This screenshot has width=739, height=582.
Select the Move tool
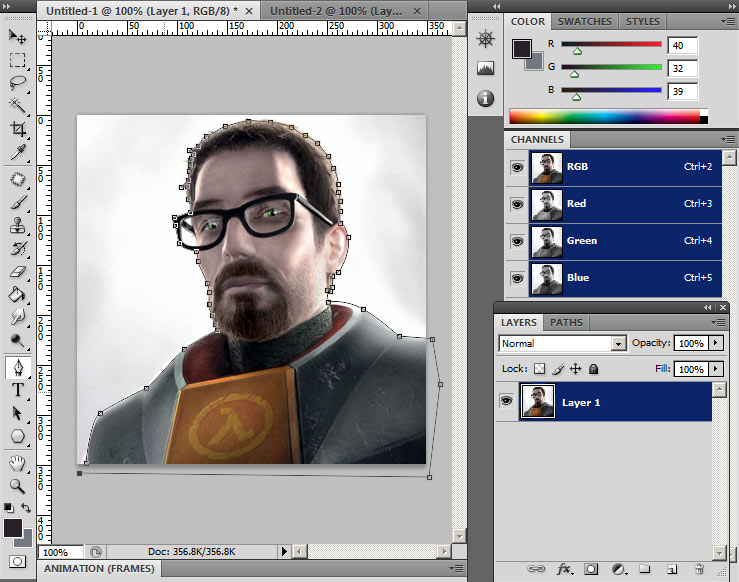tap(17, 36)
